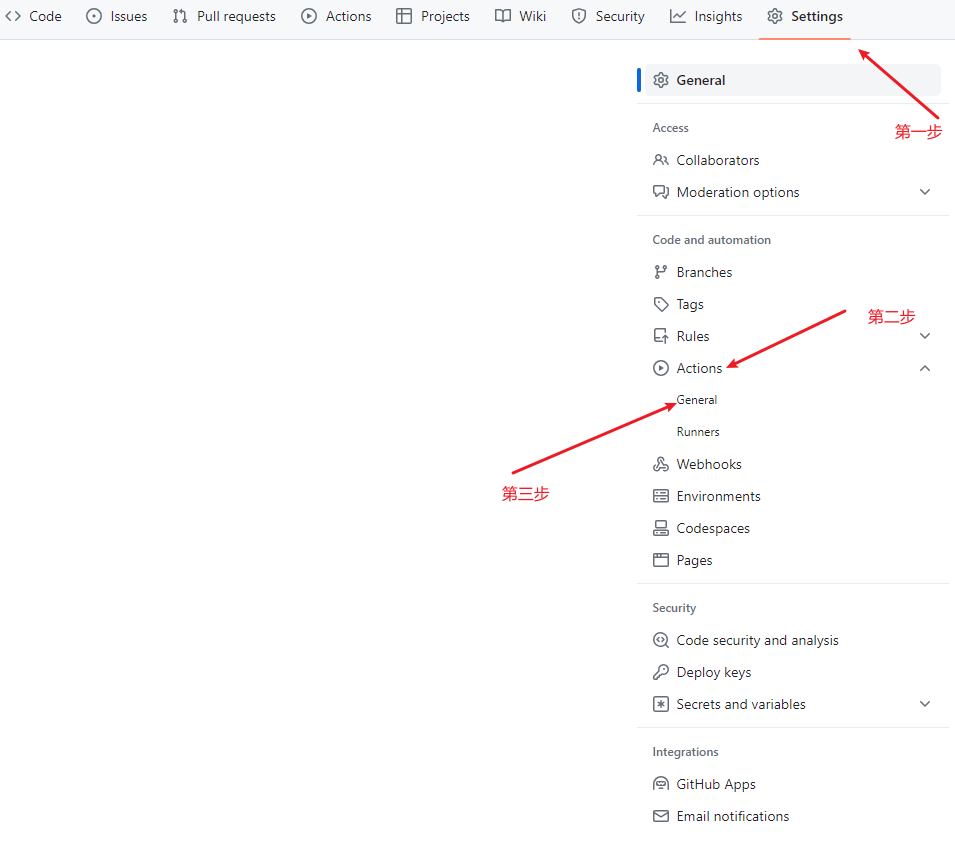The height and width of the screenshot is (855, 955).
Task: Click the git branch icon beside Branches
Action: [x=661, y=272]
